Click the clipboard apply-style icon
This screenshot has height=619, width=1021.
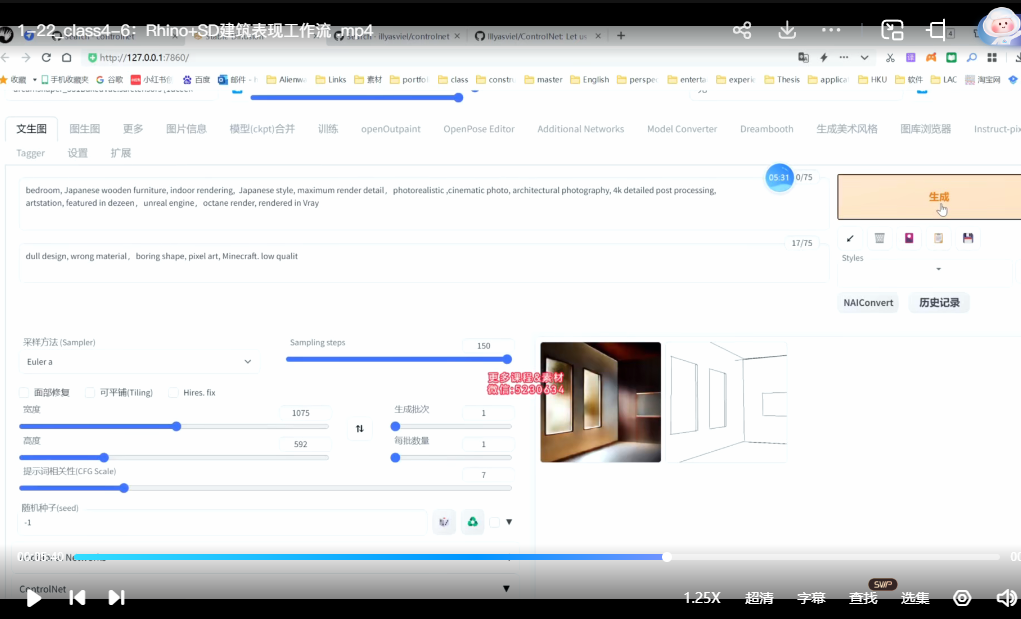pyautogui.click(x=938, y=238)
